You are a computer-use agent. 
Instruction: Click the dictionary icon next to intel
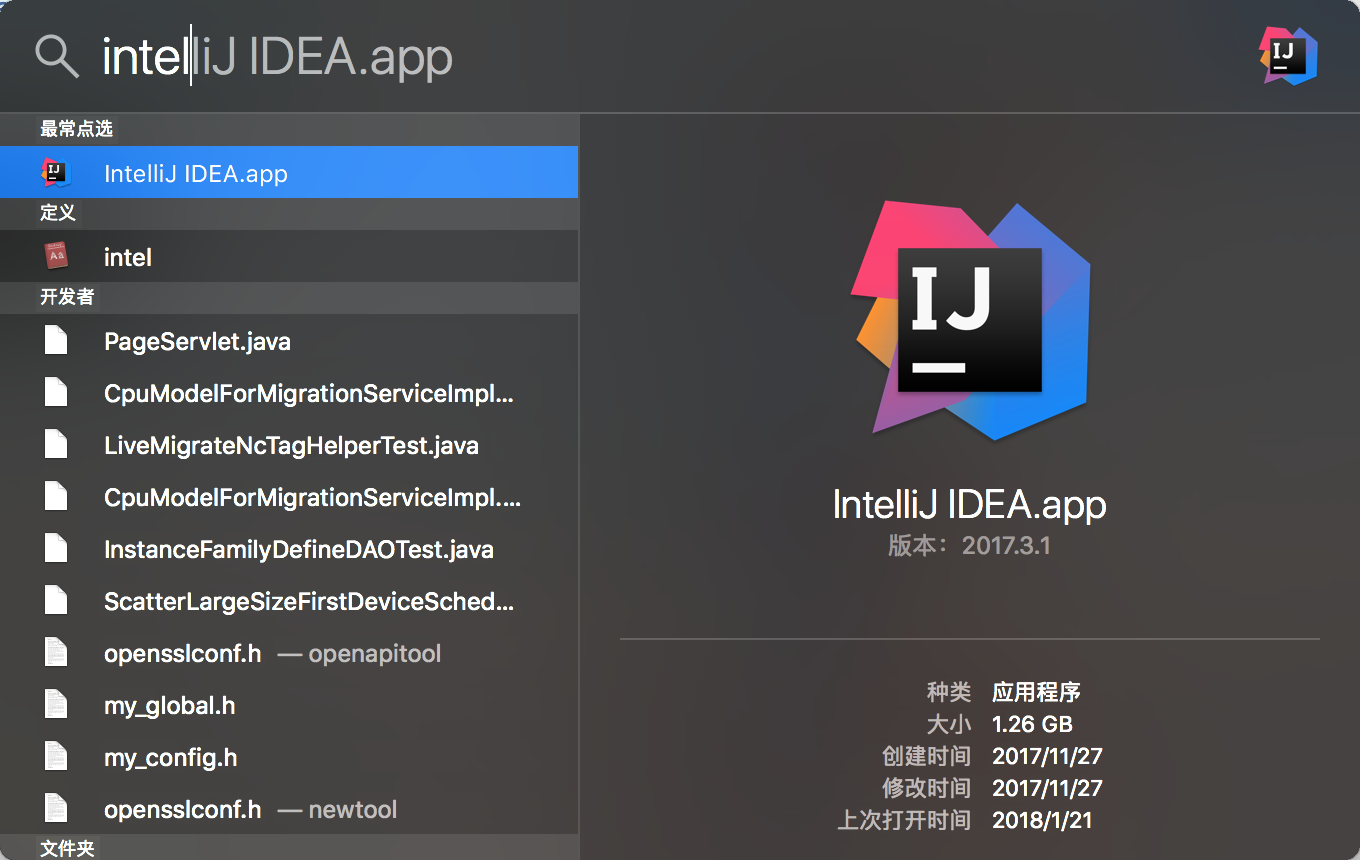click(x=56, y=256)
